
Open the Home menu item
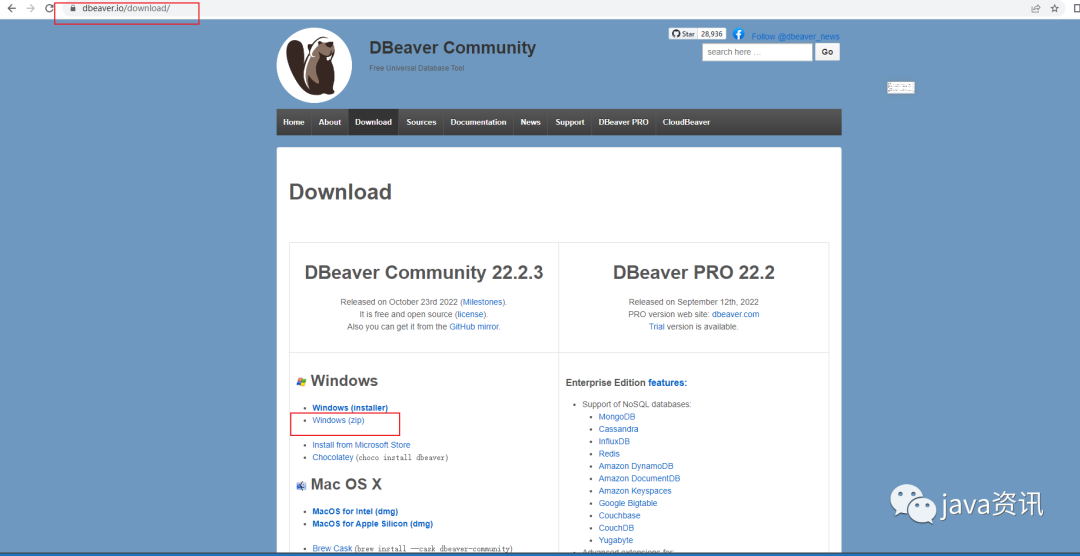click(x=293, y=122)
